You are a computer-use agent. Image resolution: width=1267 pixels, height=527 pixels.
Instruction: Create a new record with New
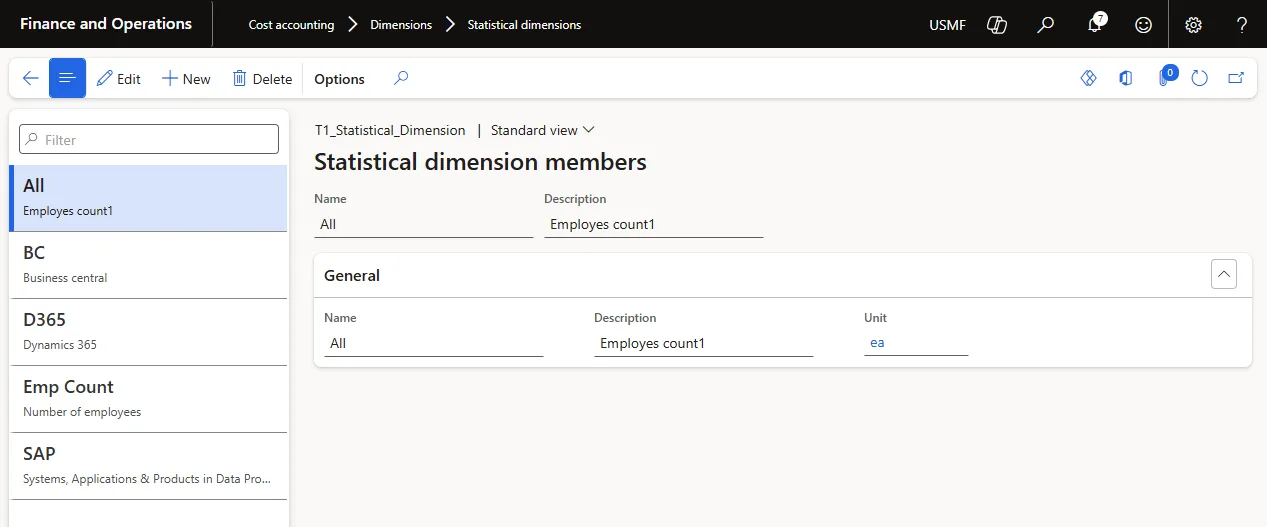click(186, 79)
